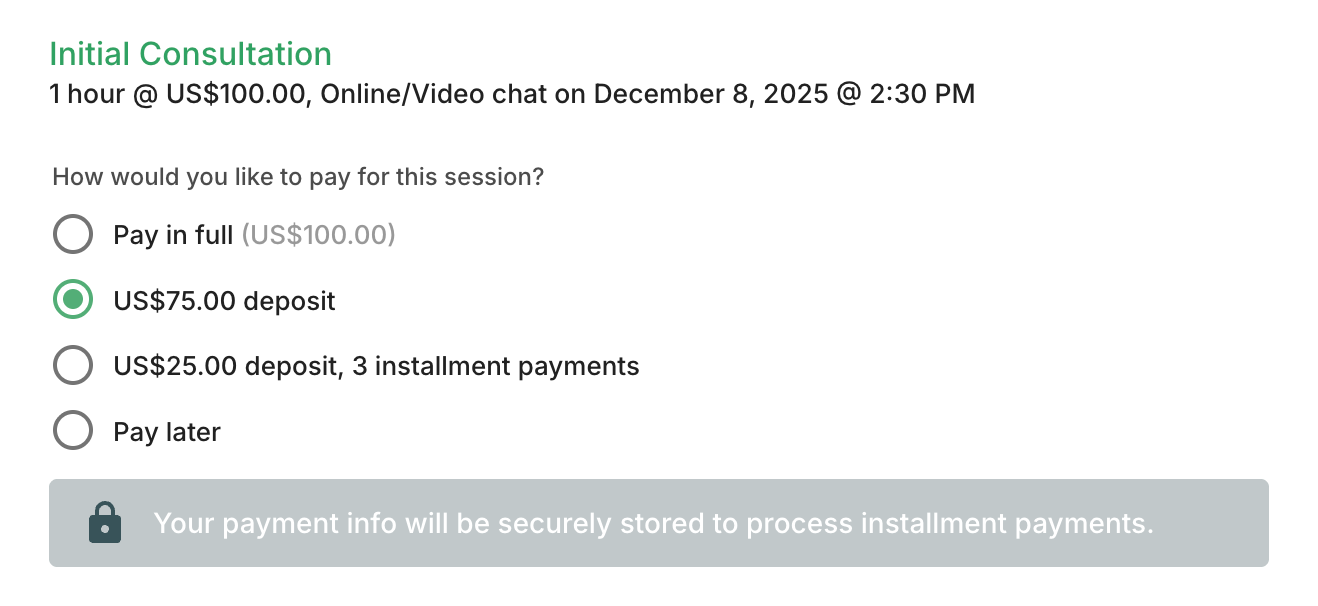Select the Pay later radio button
The width and height of the screenshot is (1318, 606).
(73, 432)
